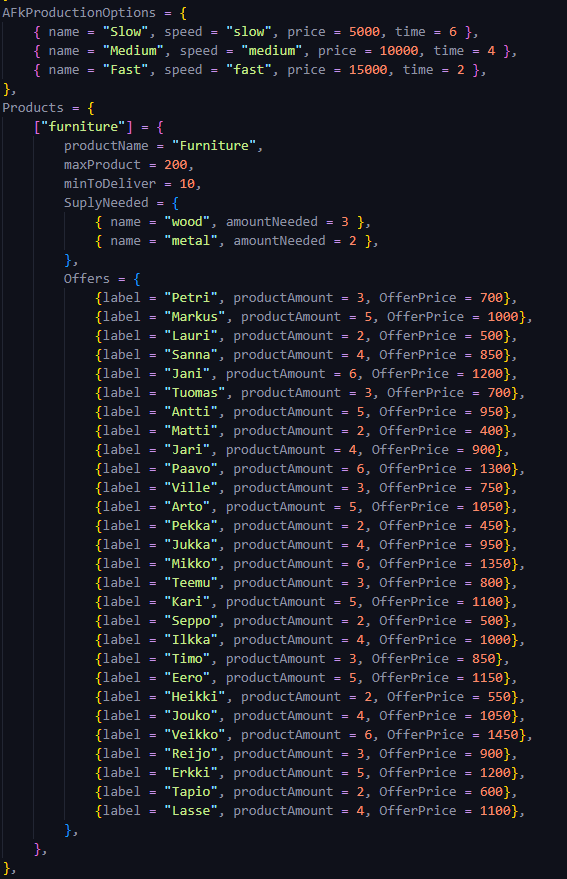Click the productName "Furniture" string
Viewport: 567px width, 879px height.
[x=214, y=146]
